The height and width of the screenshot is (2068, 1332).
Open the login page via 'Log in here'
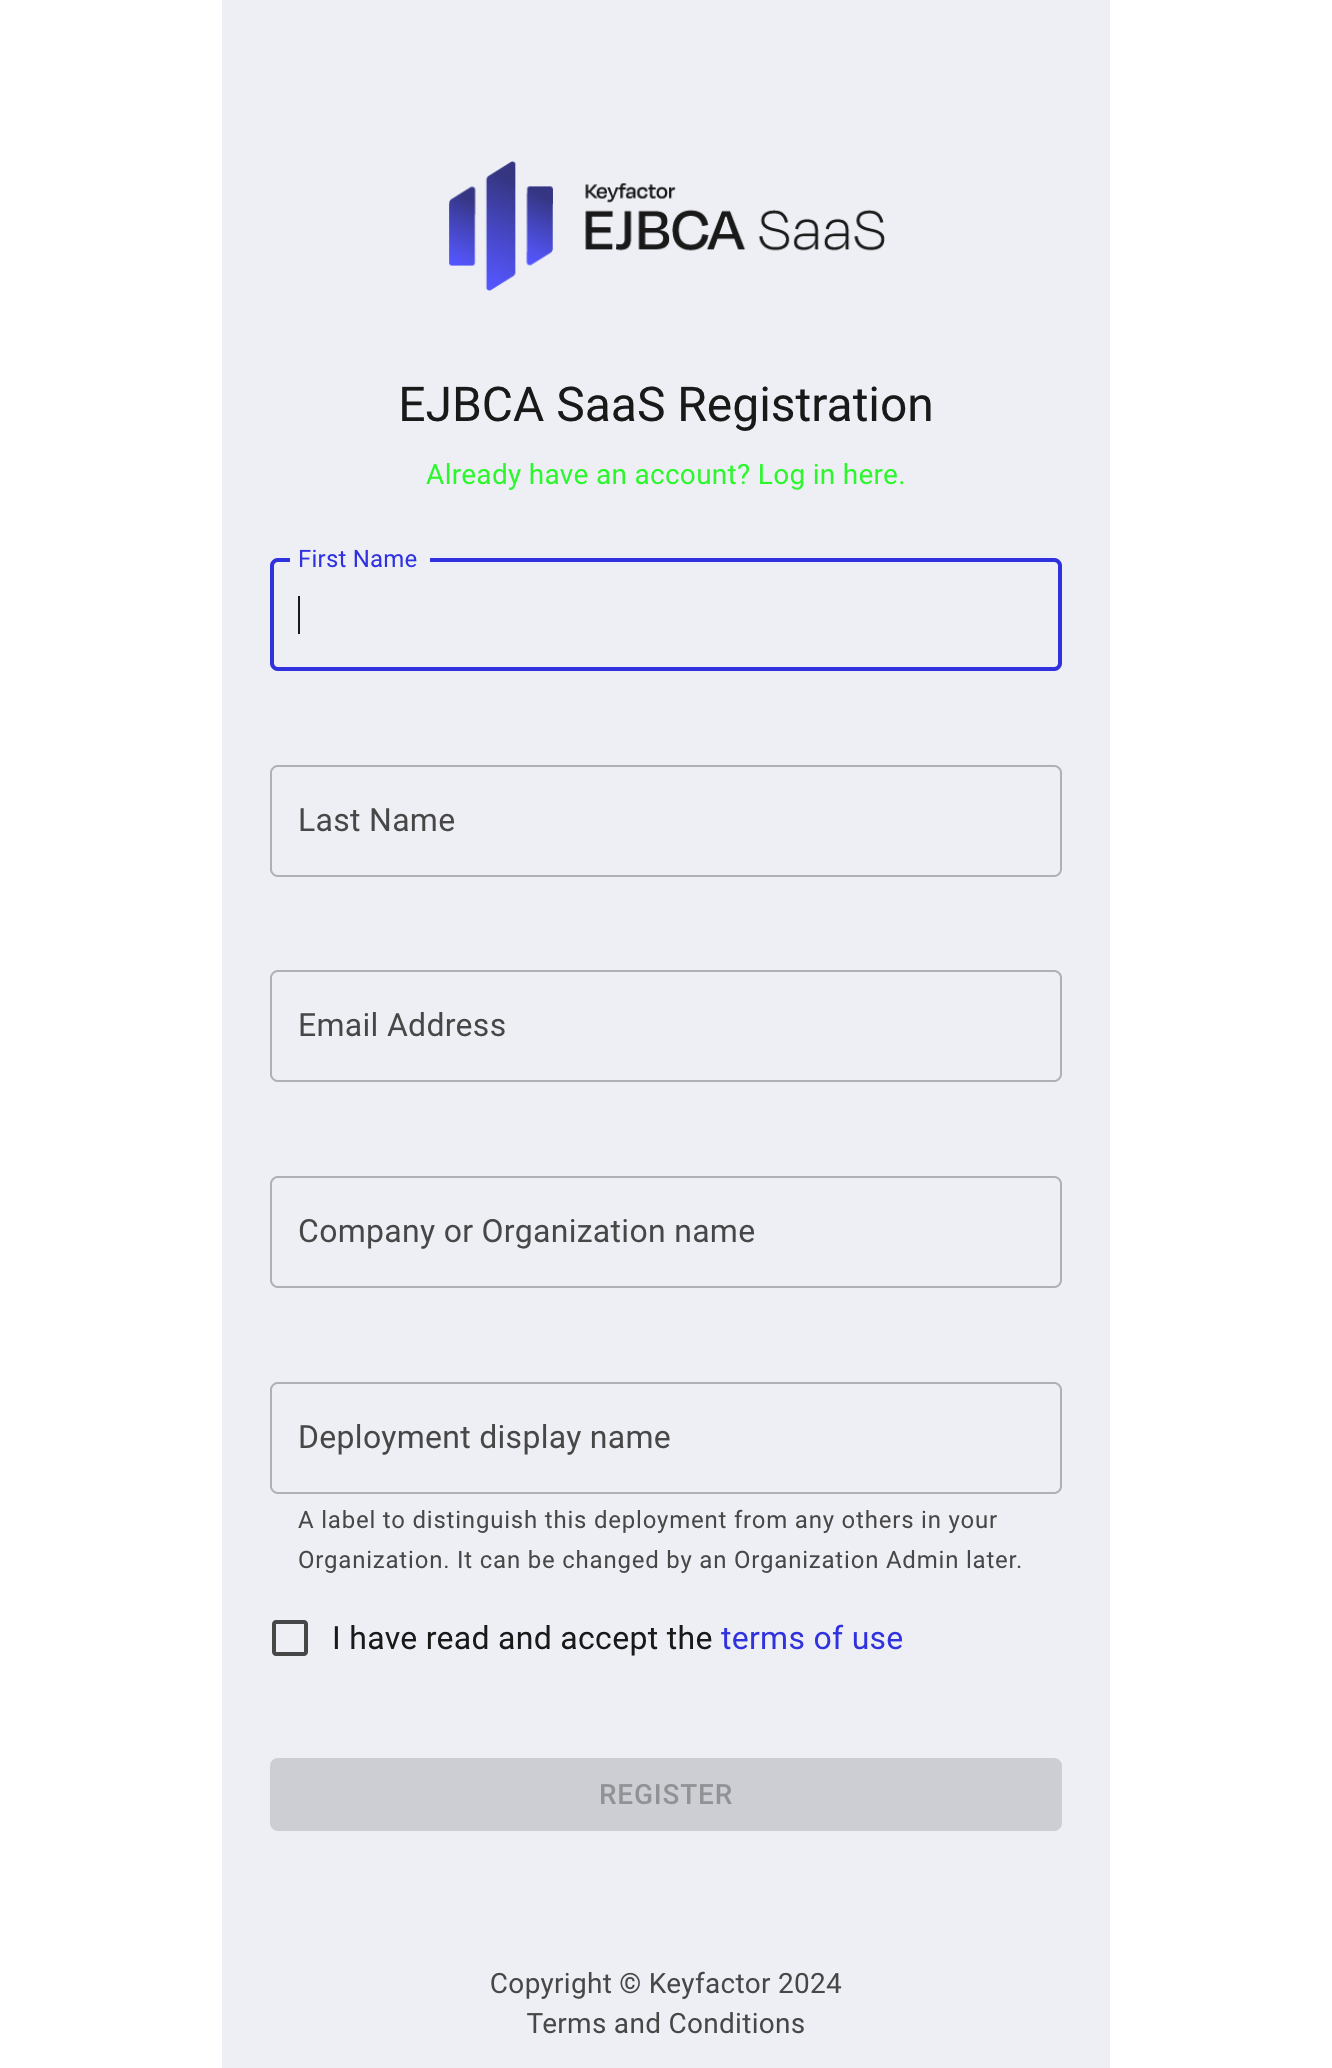pyautogui.click(x=829, y=475)
